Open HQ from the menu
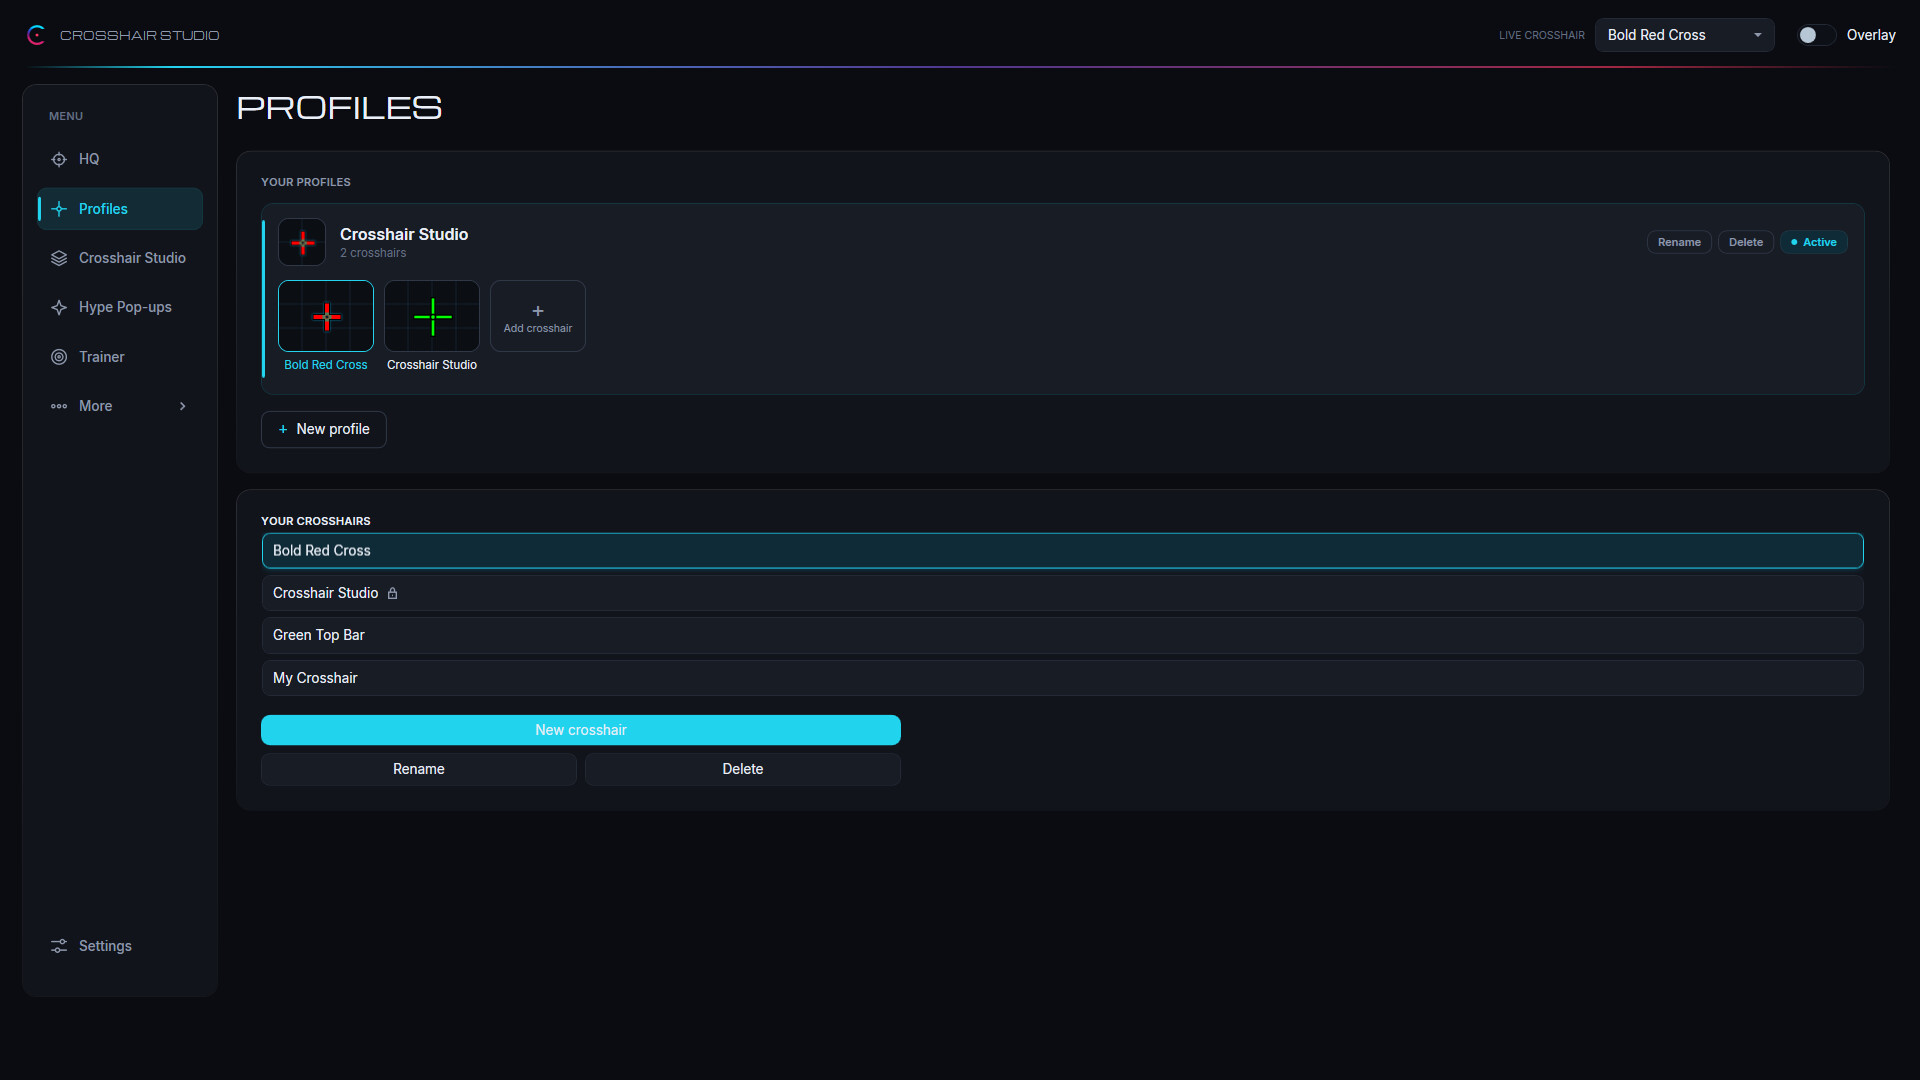 pyautogui.click(x=120, y=159)
